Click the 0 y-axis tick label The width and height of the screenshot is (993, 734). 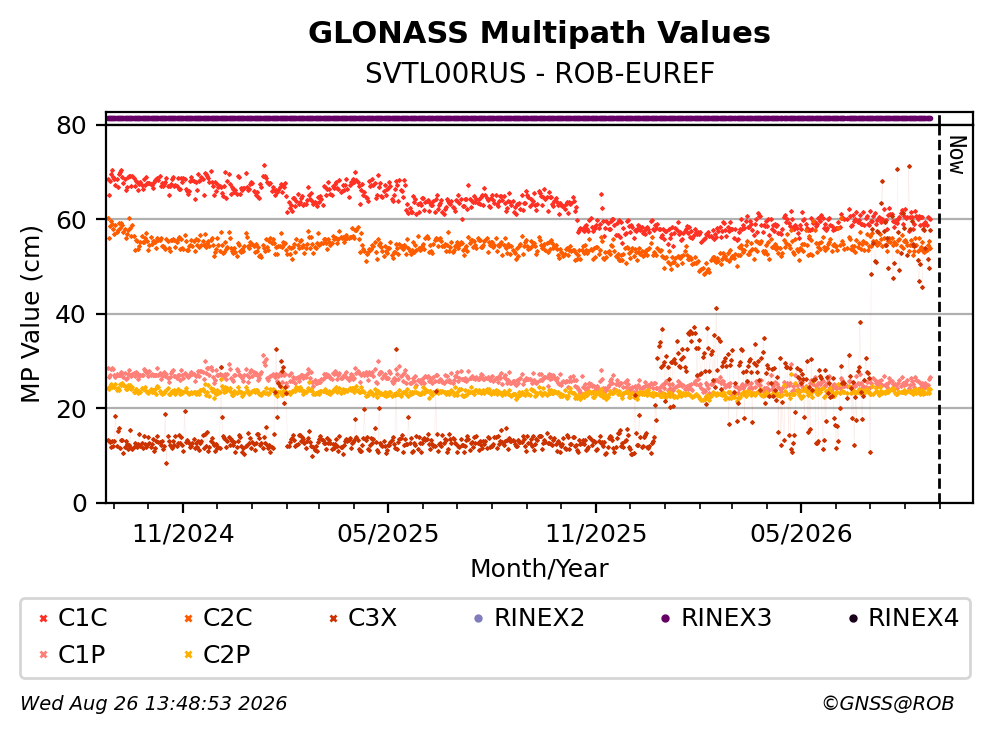click(79, 503)
